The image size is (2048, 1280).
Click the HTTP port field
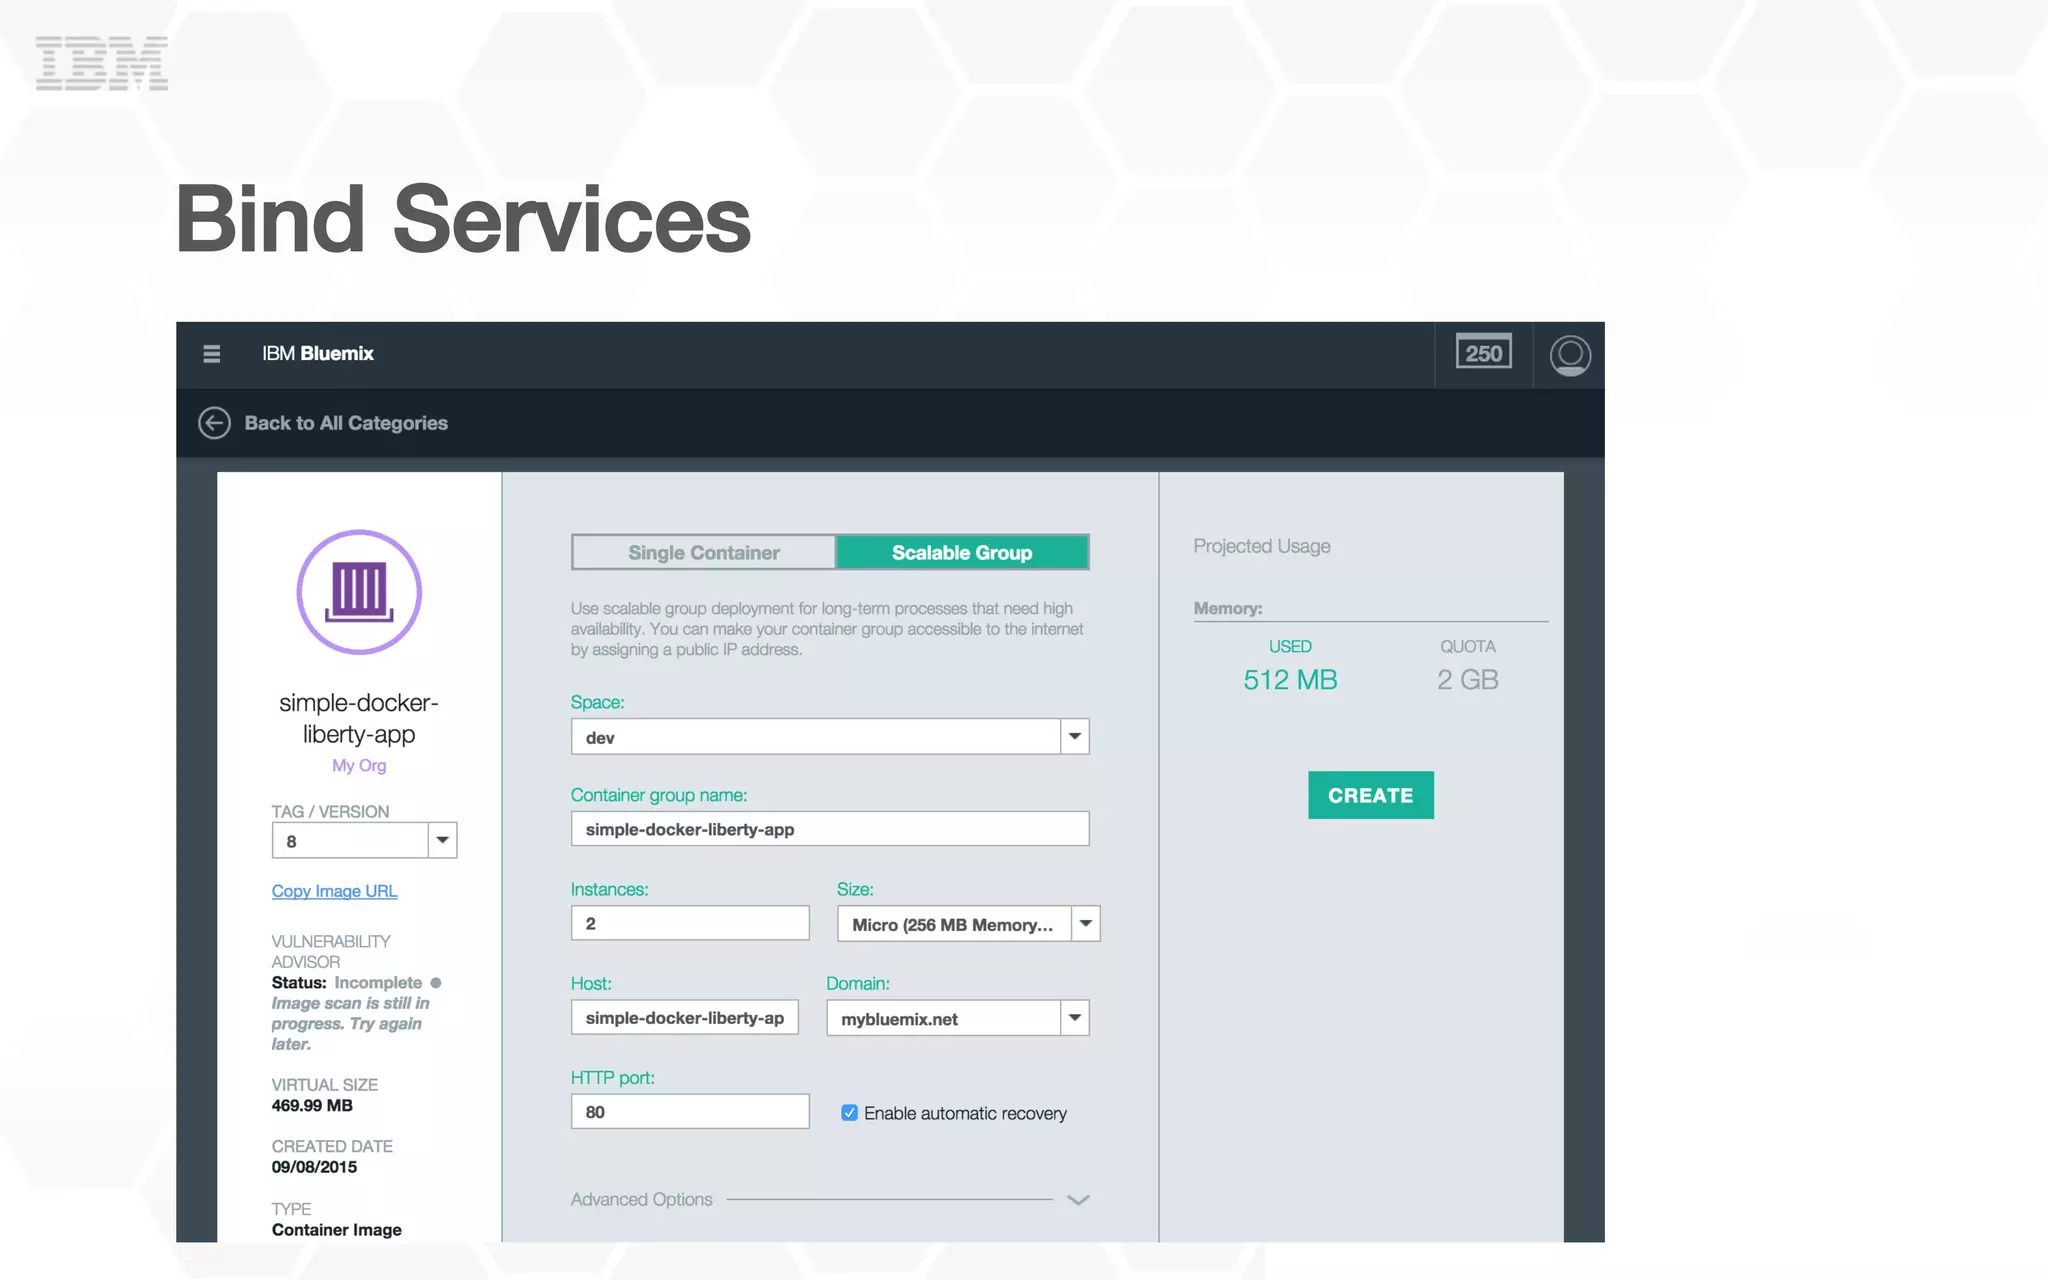(690, 1111)
